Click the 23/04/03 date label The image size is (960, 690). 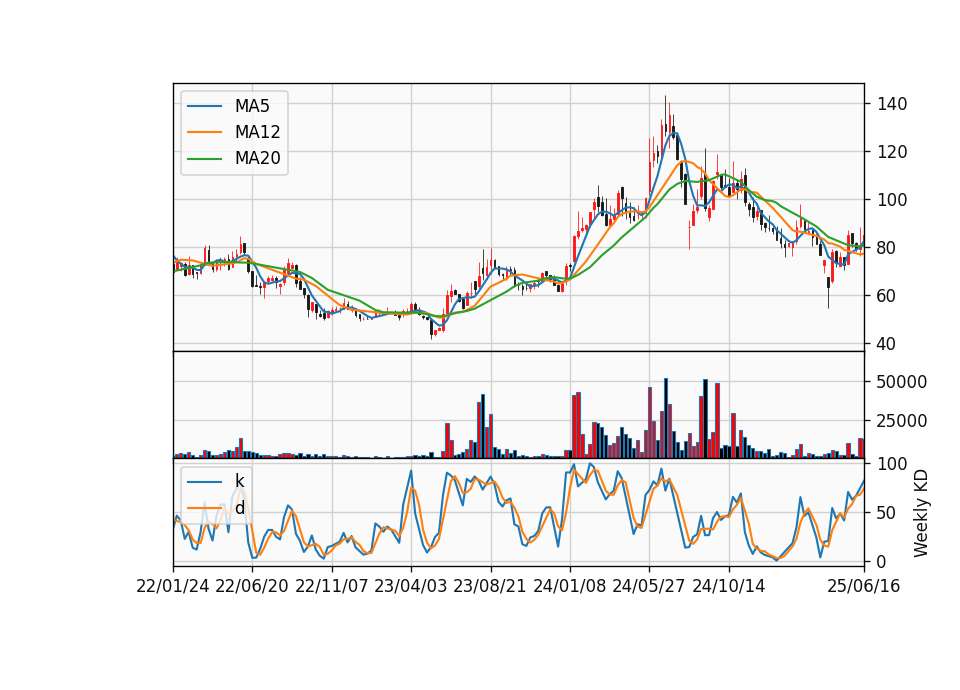411,587
